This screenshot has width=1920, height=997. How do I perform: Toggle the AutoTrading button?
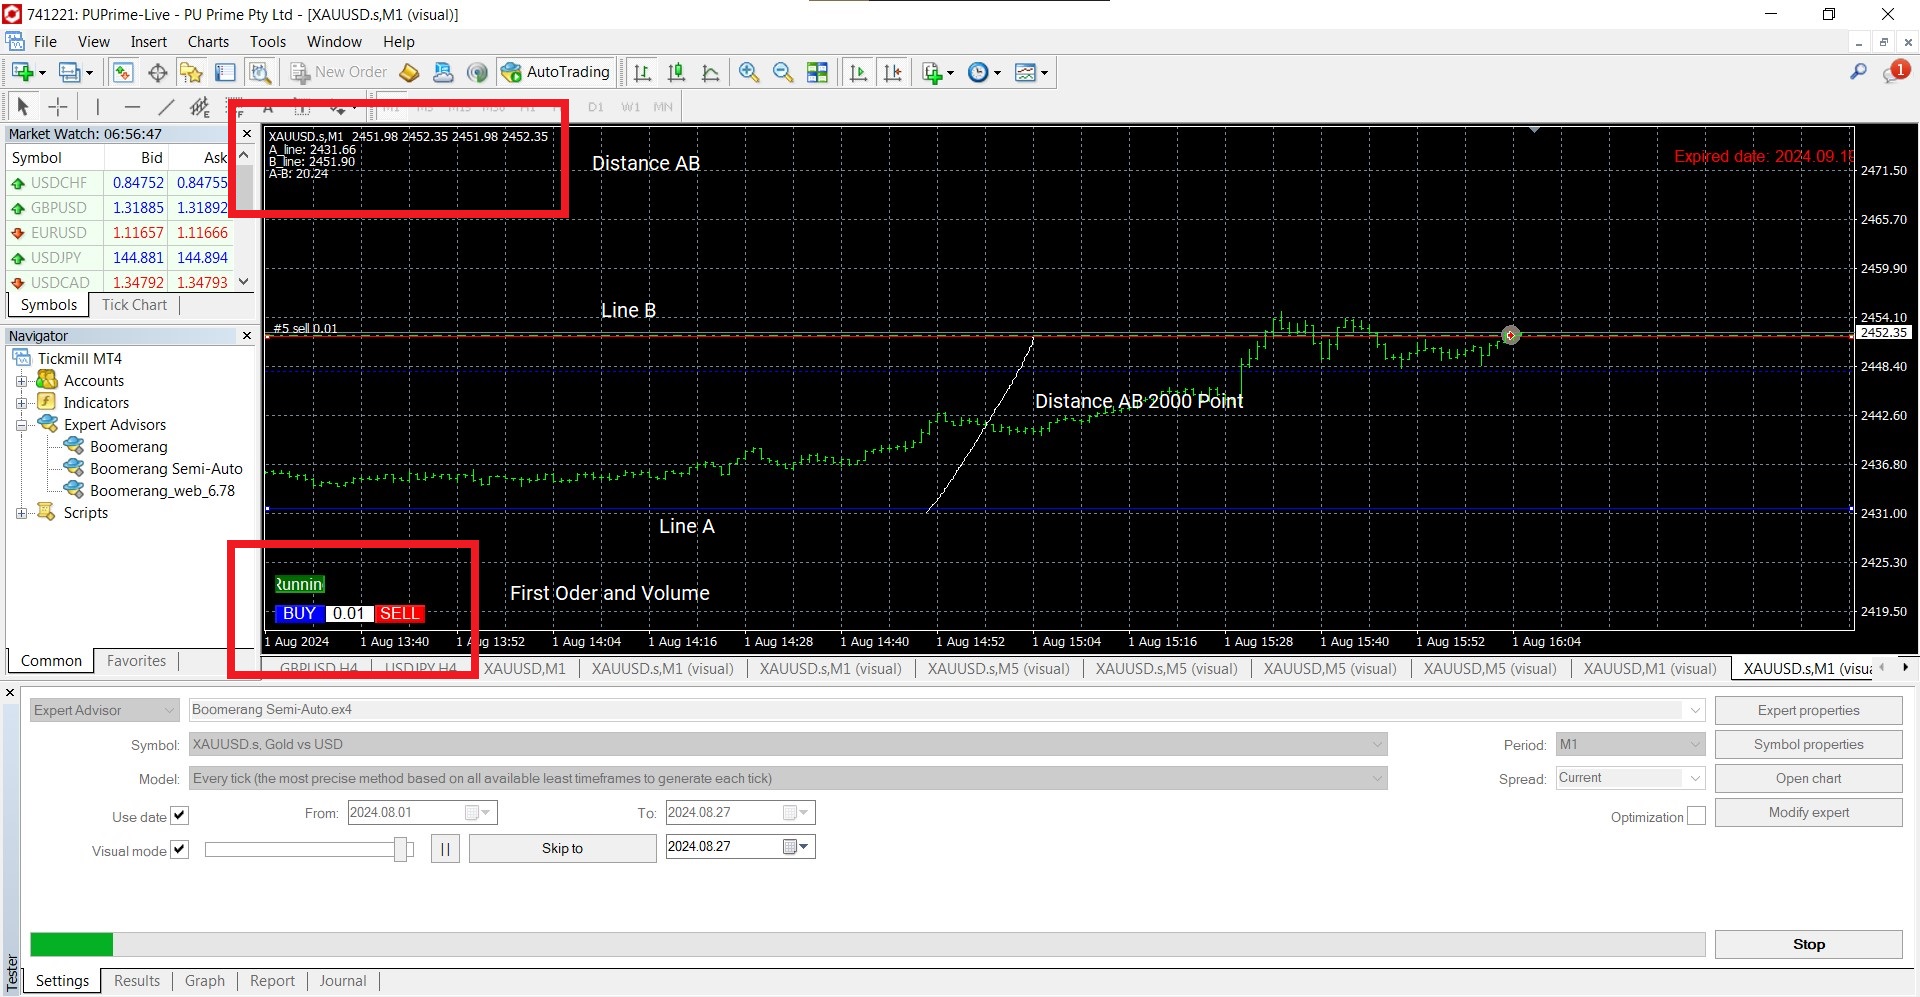point(556,72)
